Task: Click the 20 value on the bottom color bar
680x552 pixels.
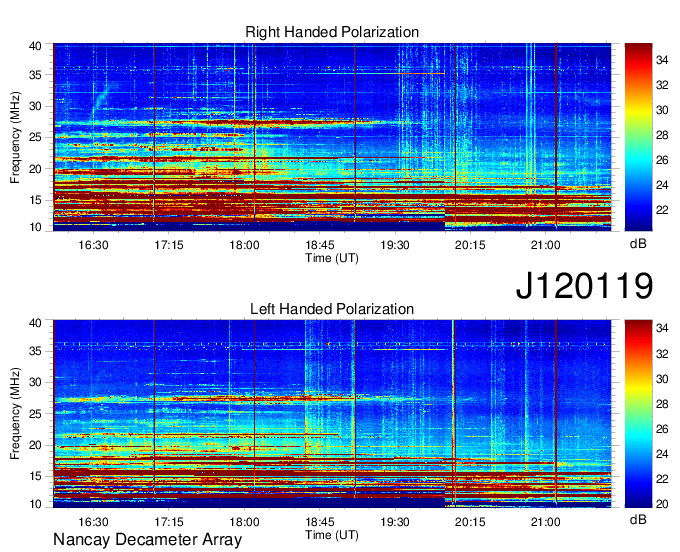Action: pos(662,503)
